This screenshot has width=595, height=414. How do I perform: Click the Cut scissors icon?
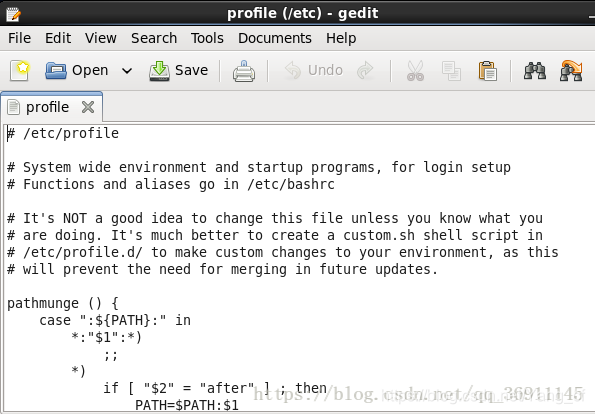pos(415,71)
